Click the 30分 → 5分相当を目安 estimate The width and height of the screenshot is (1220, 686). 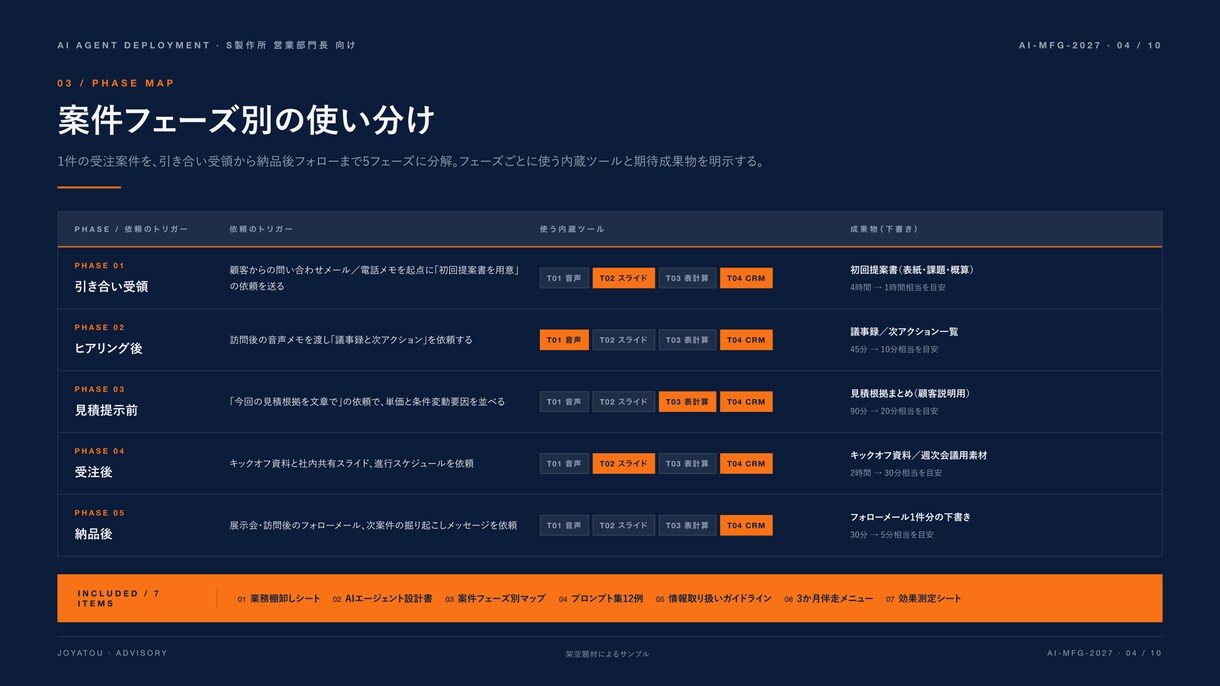pos(892,536)
